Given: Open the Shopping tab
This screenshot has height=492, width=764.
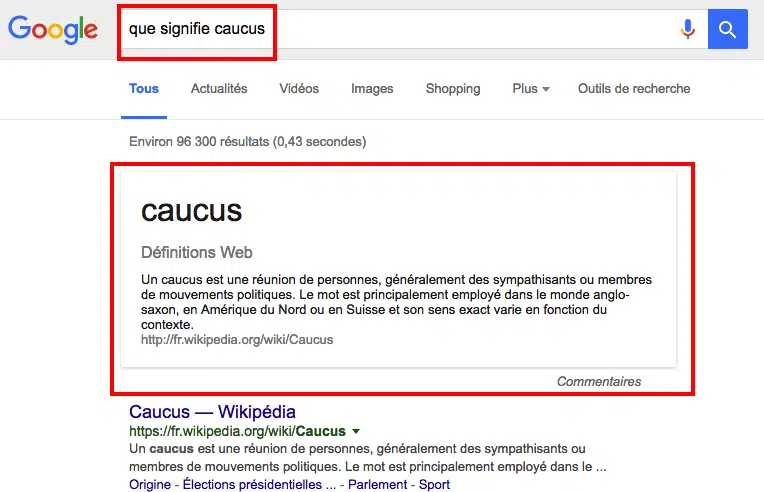Looking at the screenshot, I should click(453, 89).
